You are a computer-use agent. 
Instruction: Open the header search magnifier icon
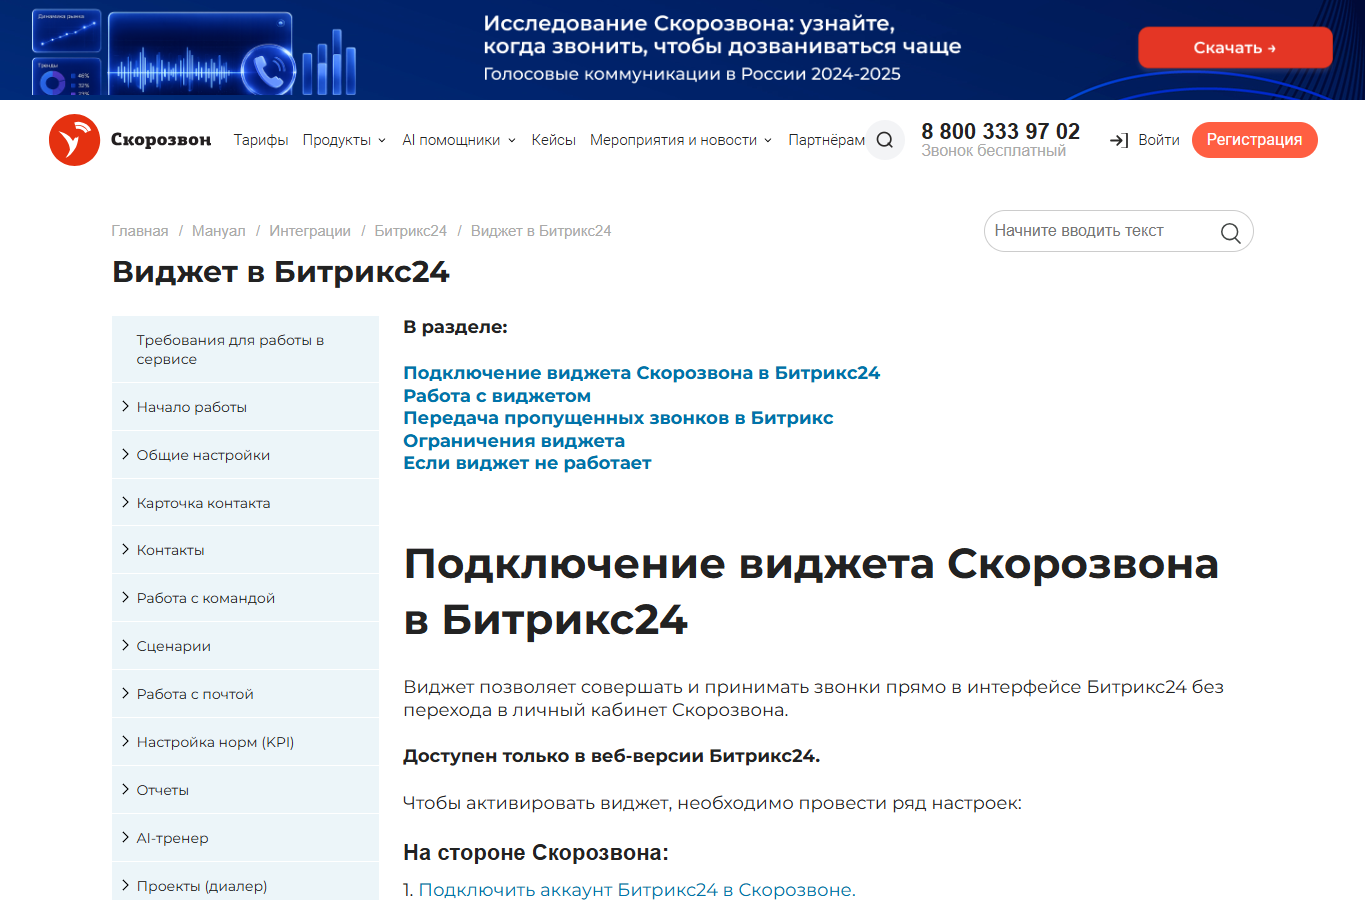tap(885, 140)
